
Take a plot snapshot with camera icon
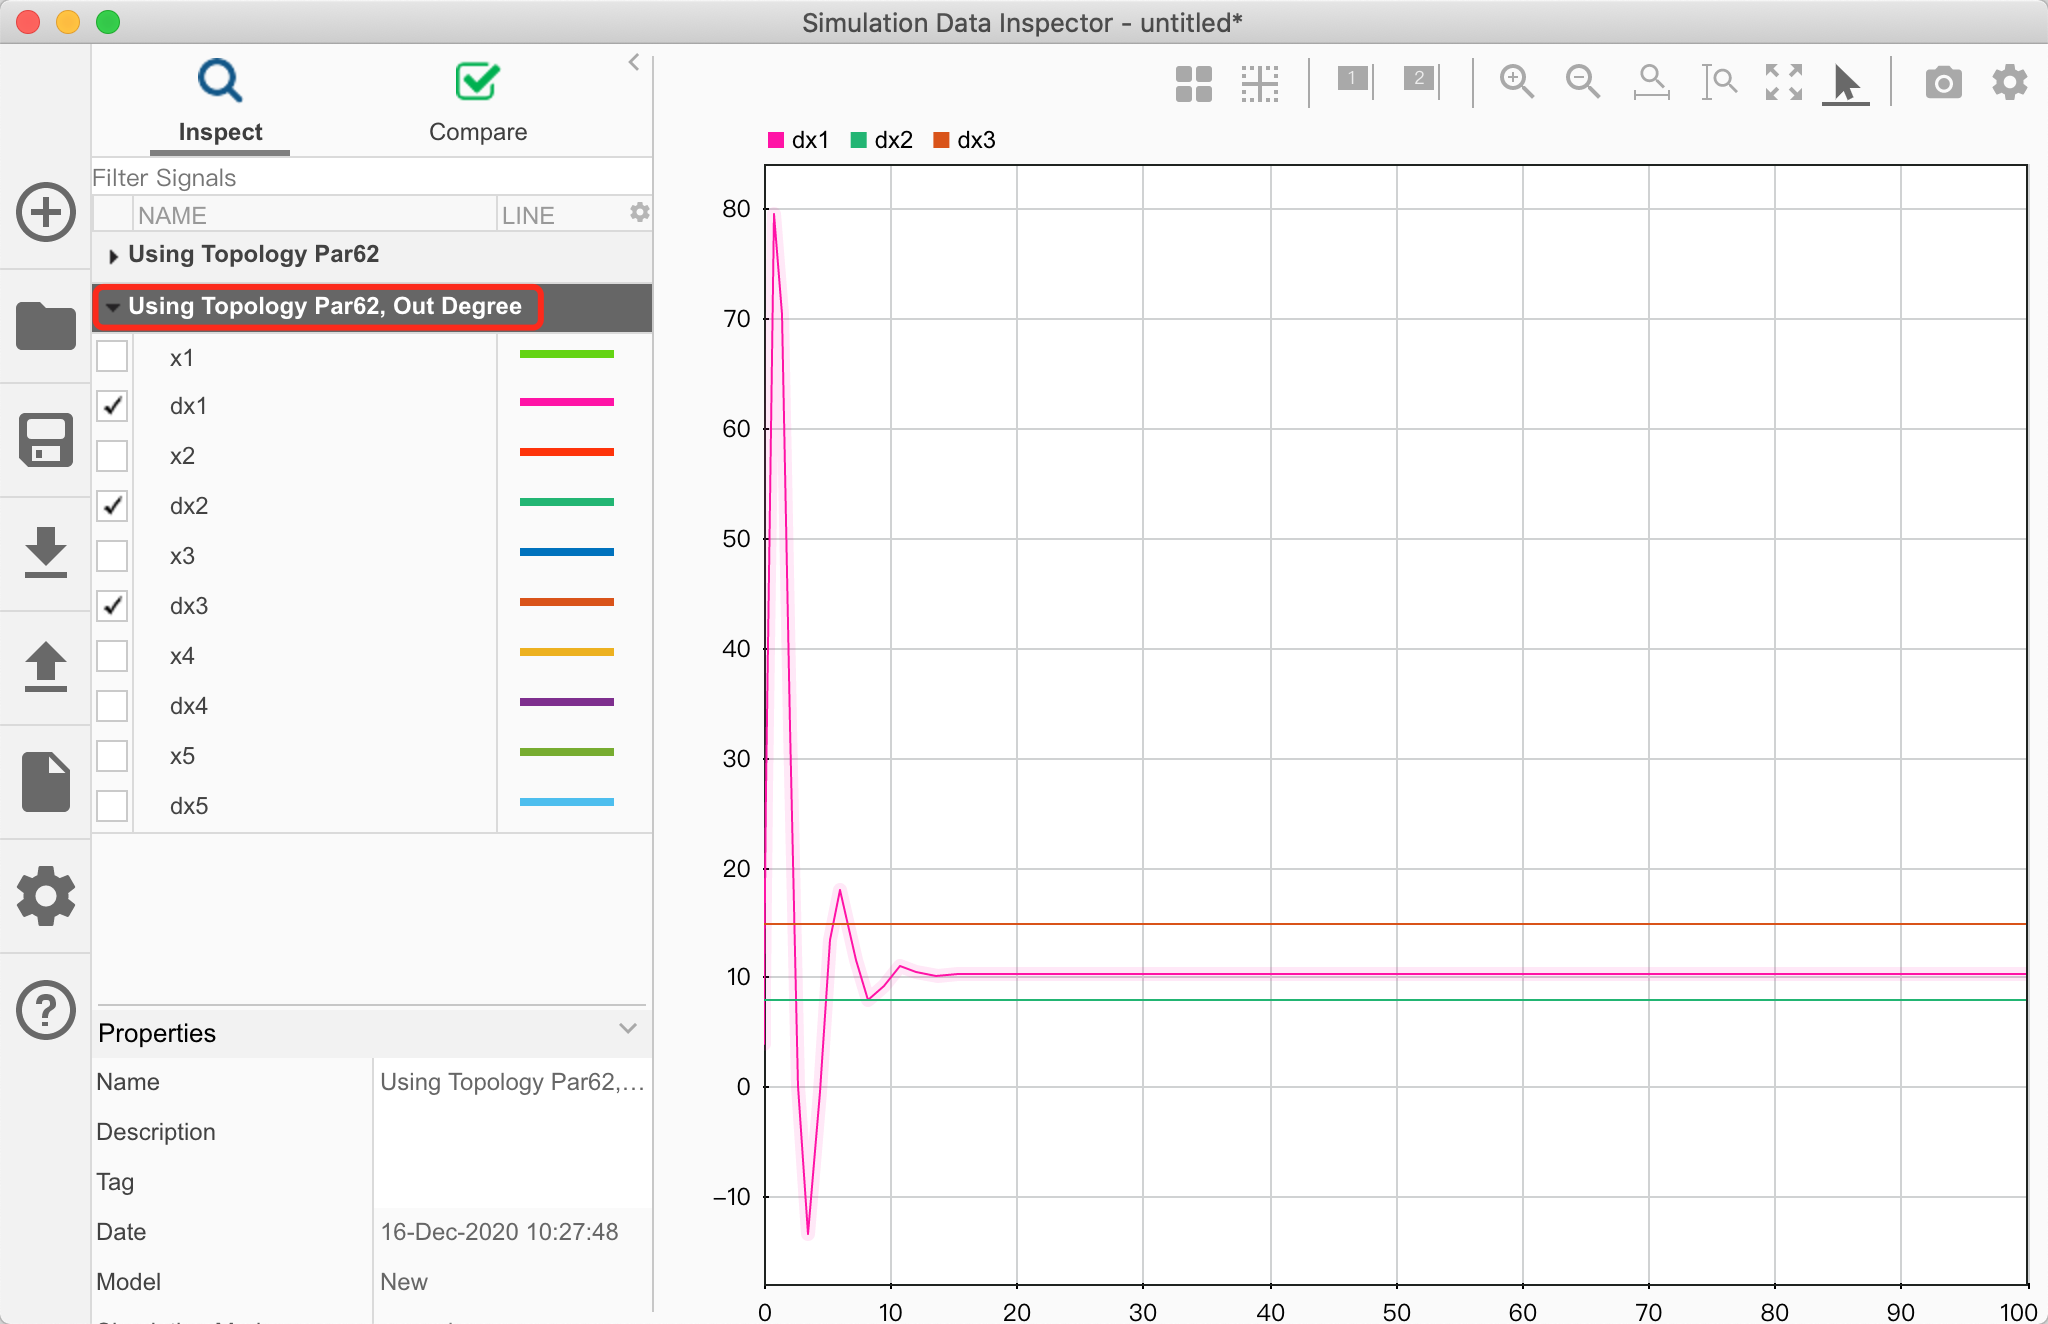click(x=1943, y=82)
